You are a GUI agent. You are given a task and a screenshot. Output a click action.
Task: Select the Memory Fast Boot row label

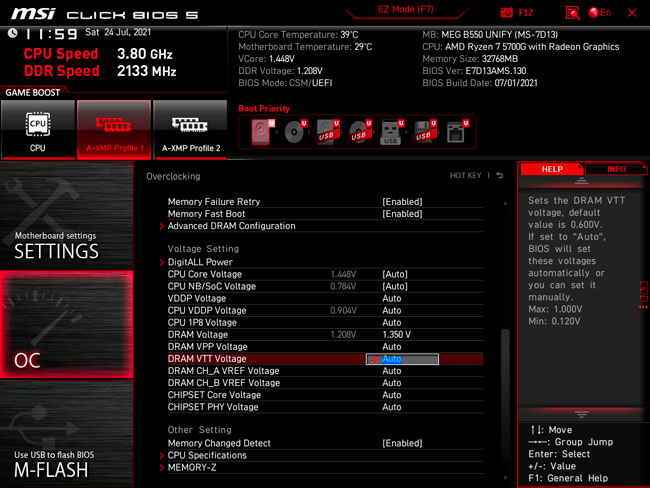(x=206, y=214)
